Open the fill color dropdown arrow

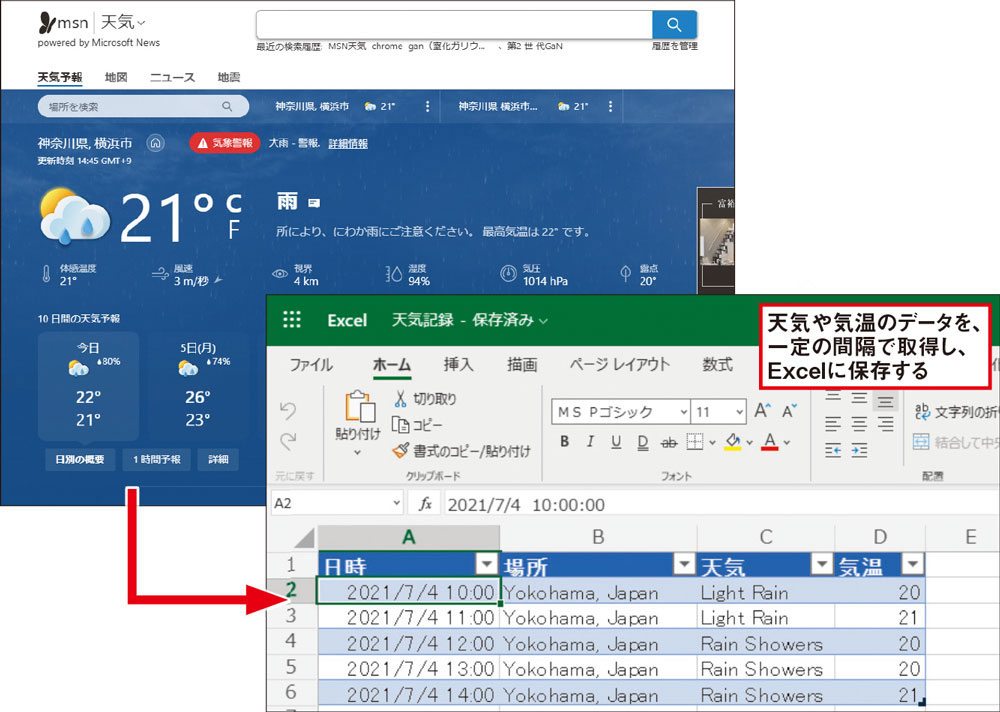[749, 442]
